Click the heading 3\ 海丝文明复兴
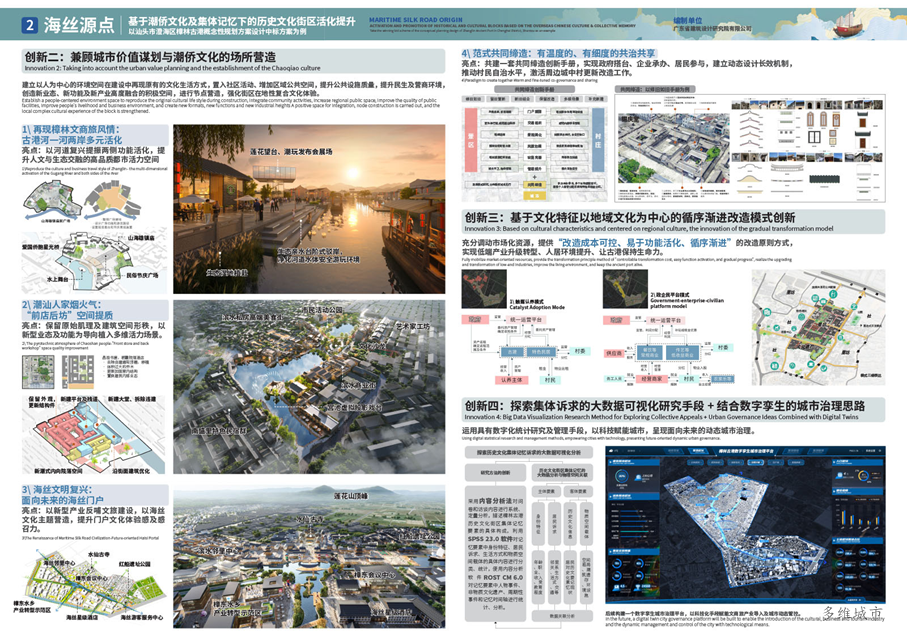 (62, 489)
